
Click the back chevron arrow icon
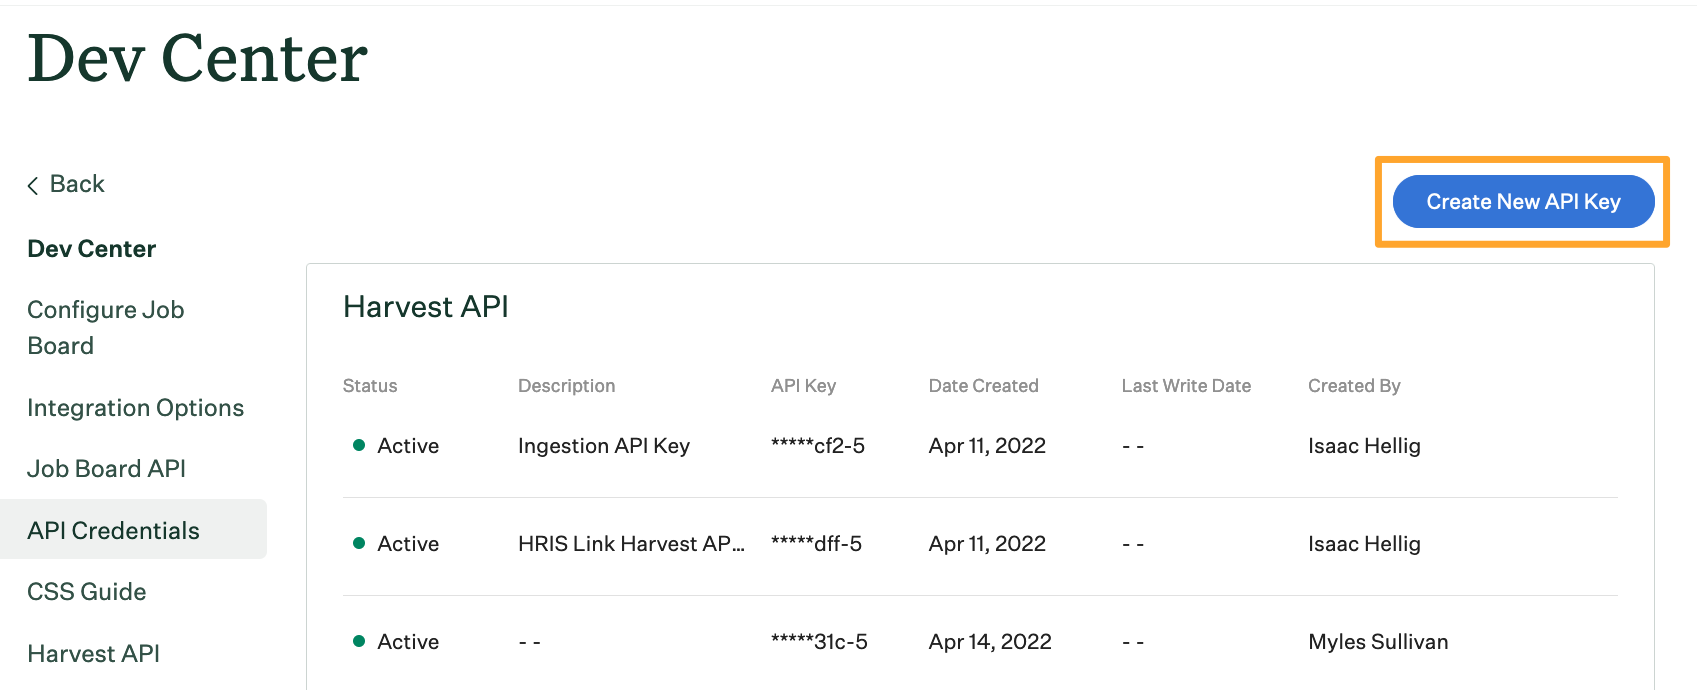click(x=32, y=184)
